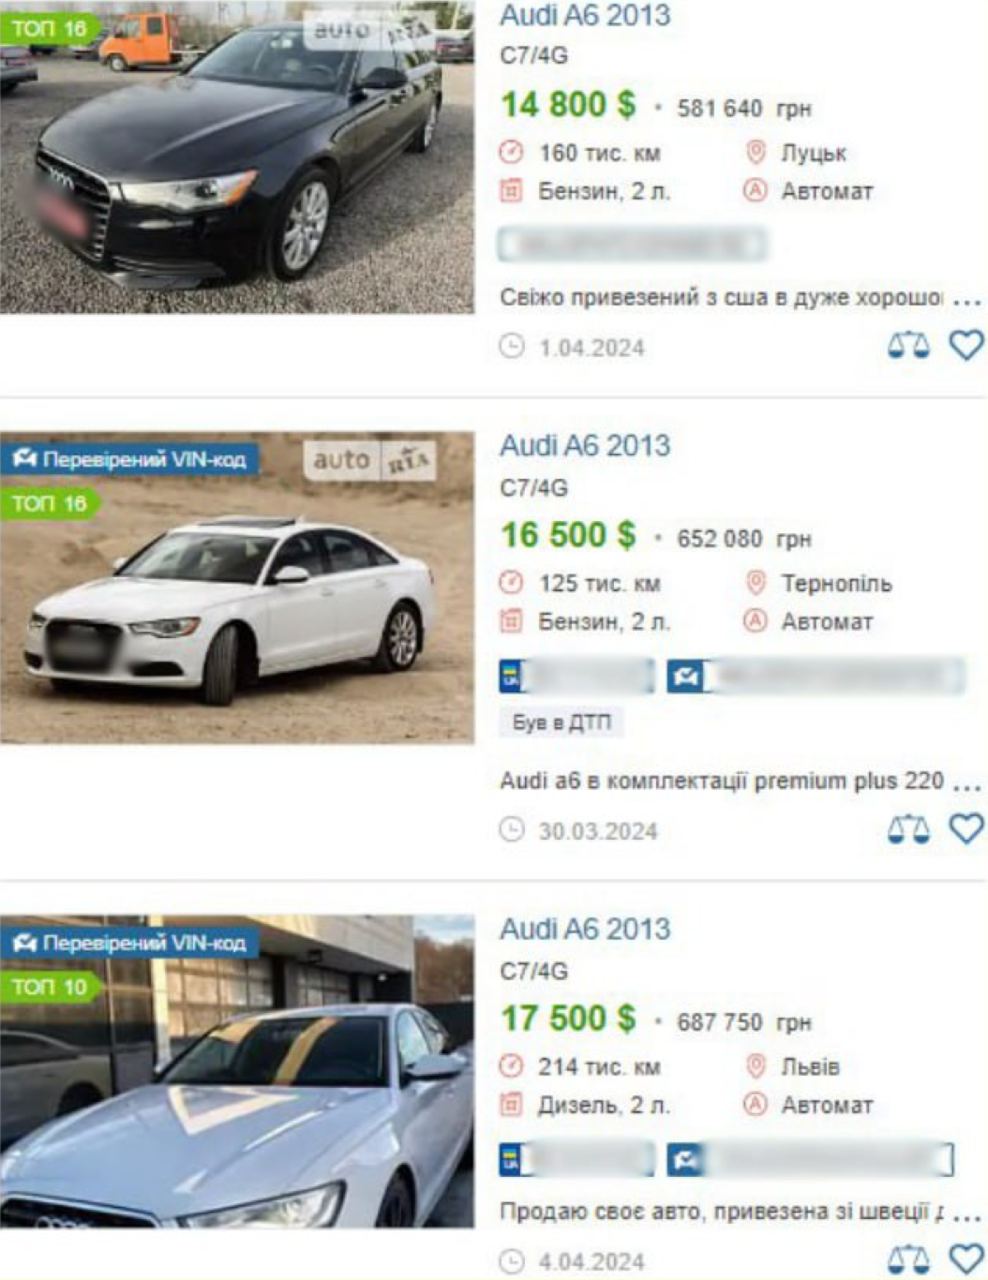View the white Audi on sand photo

pos(237,588)
